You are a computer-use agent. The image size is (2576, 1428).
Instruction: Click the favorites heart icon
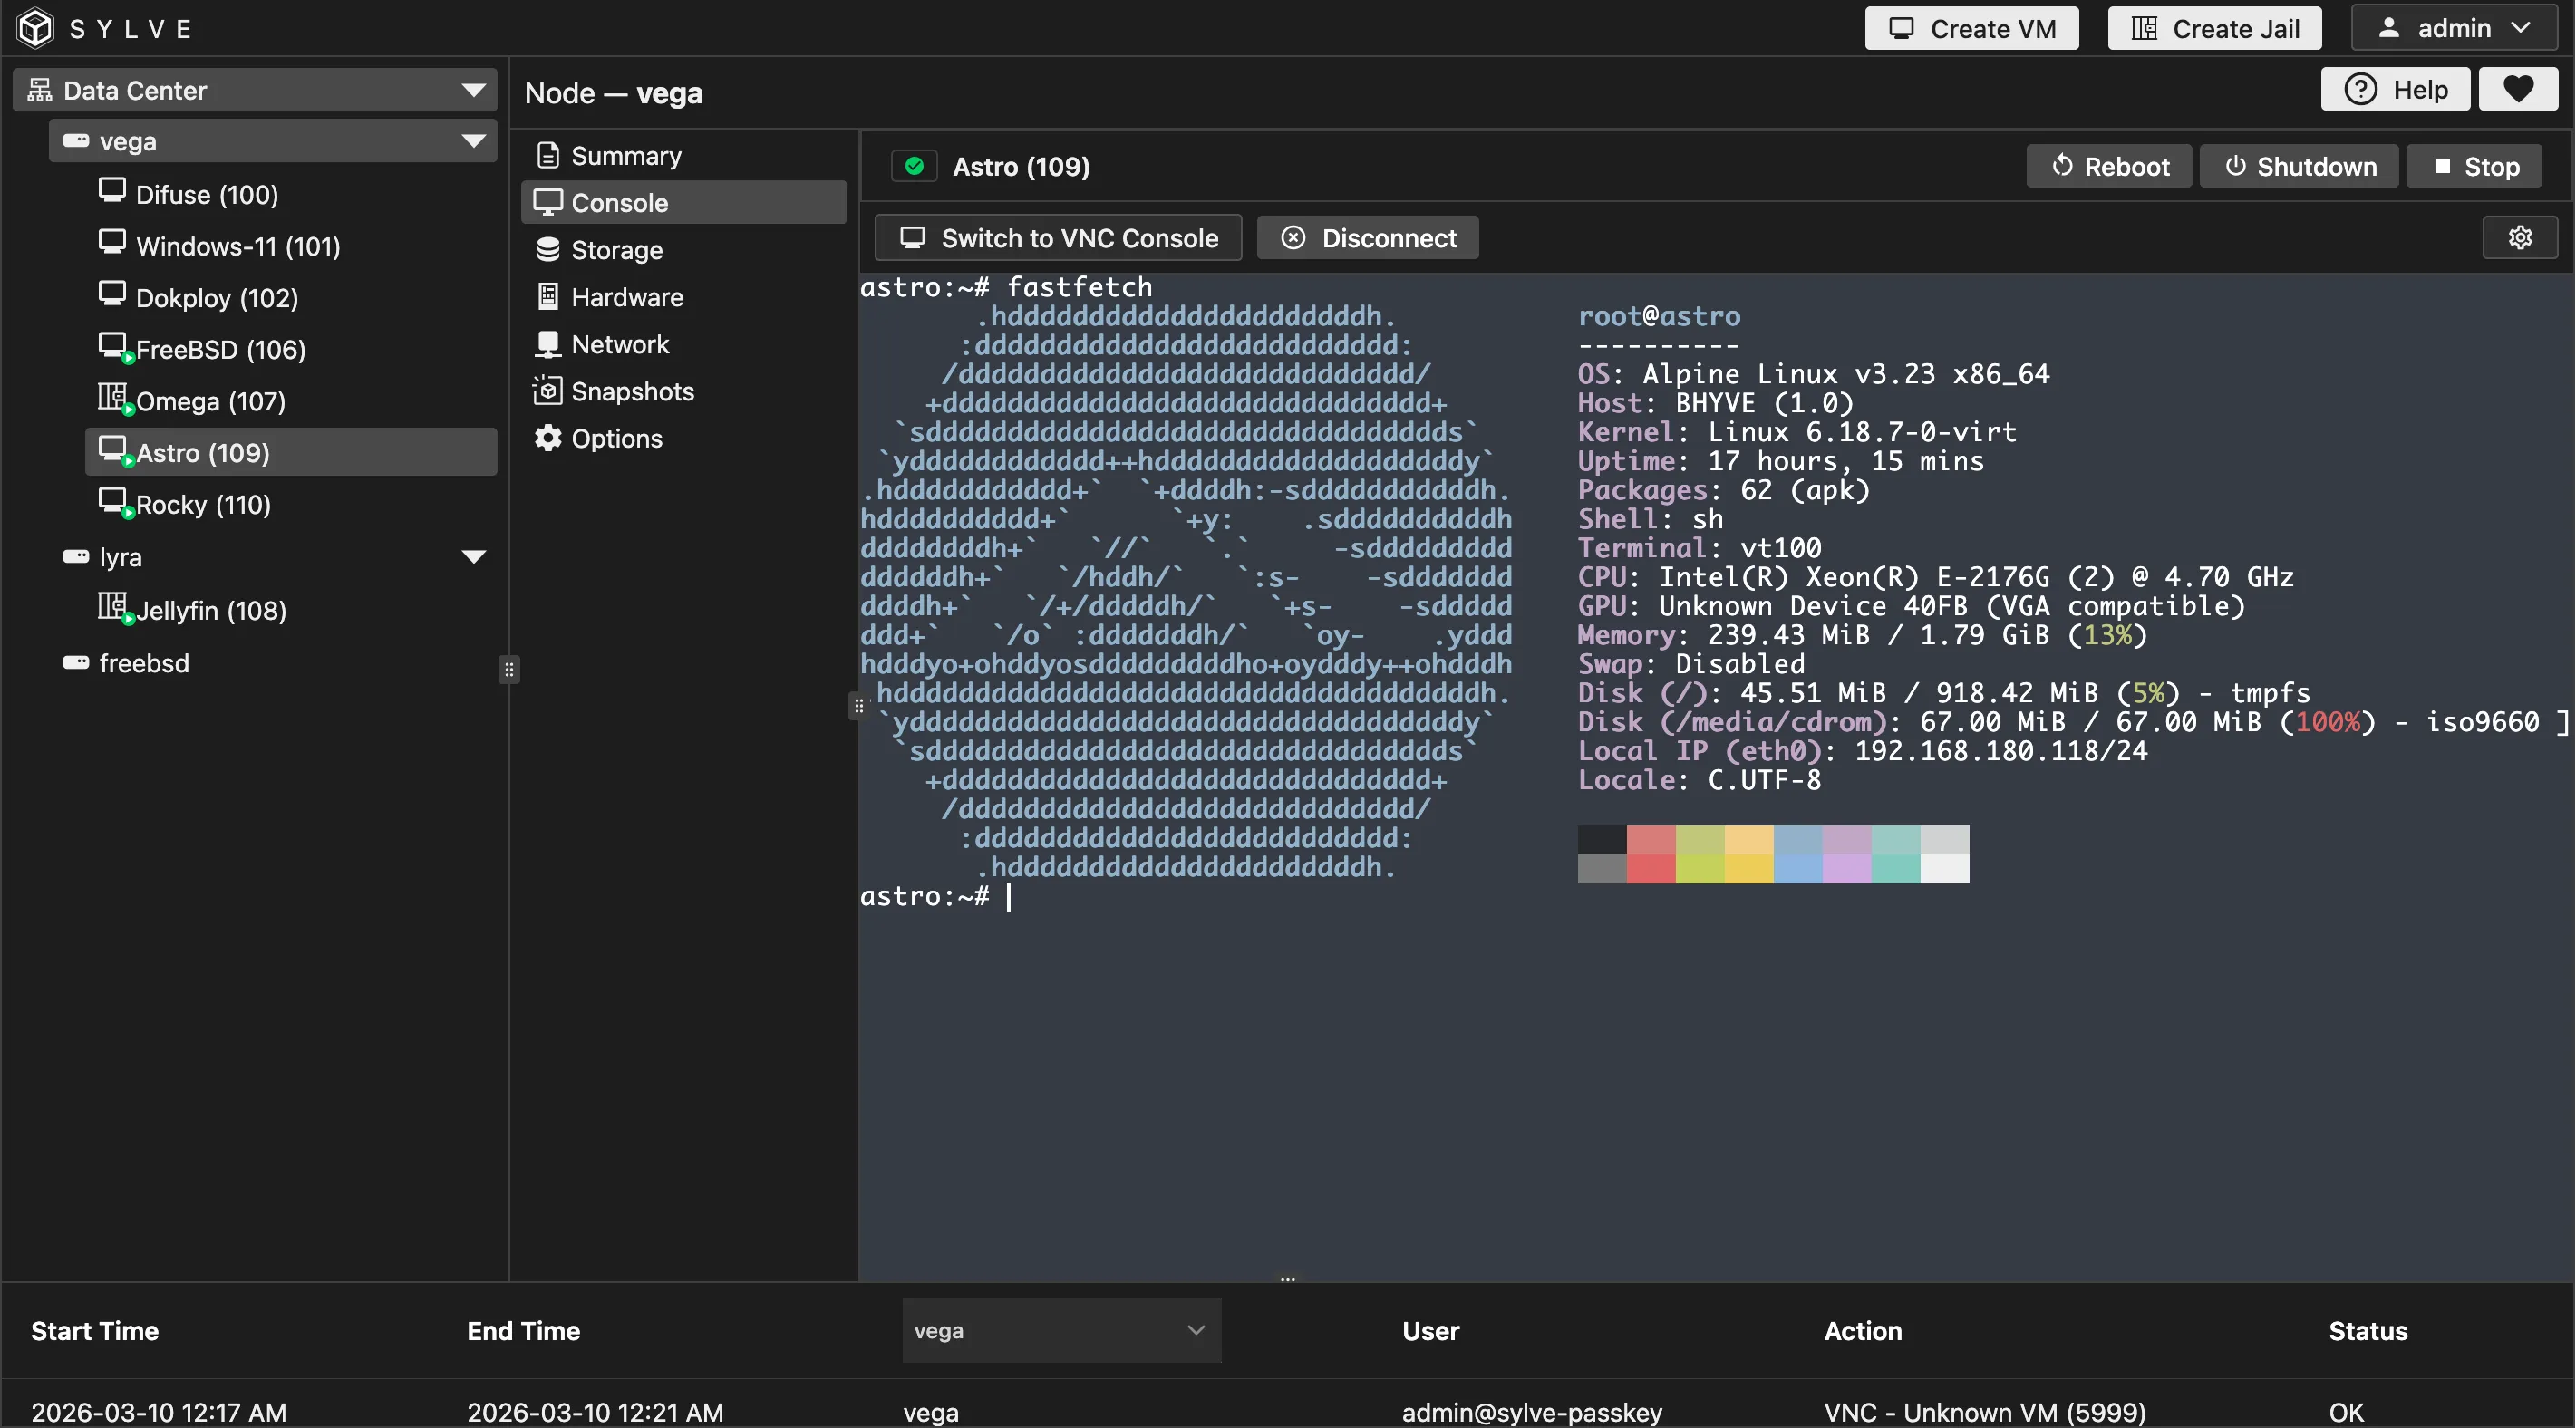click(x=2518, y=89)
